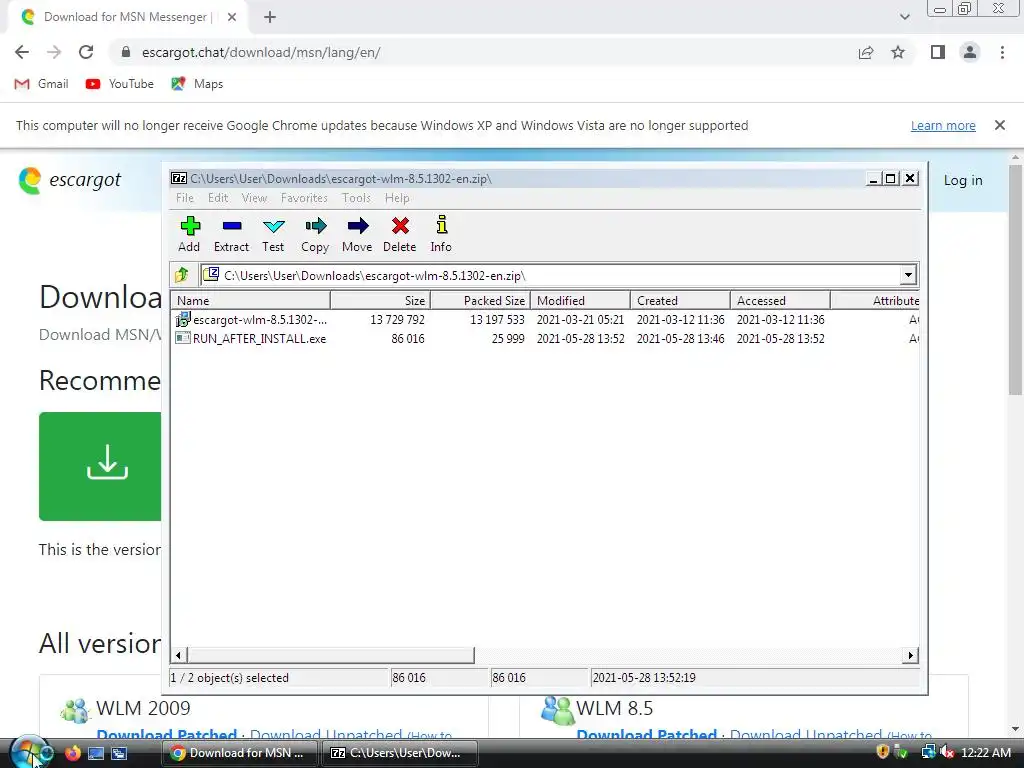
Task: Open the File menu in 7-Zip
Action: click(x=185, y=198)
